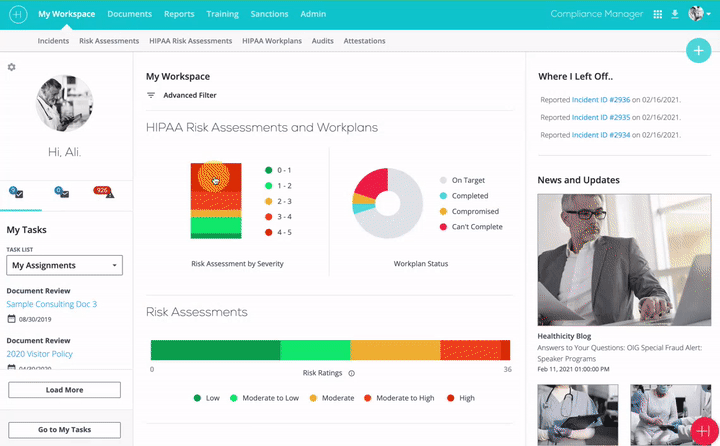Open the settings gear in the profile panel
The image size is (720, 446).
tap(12, 67)
